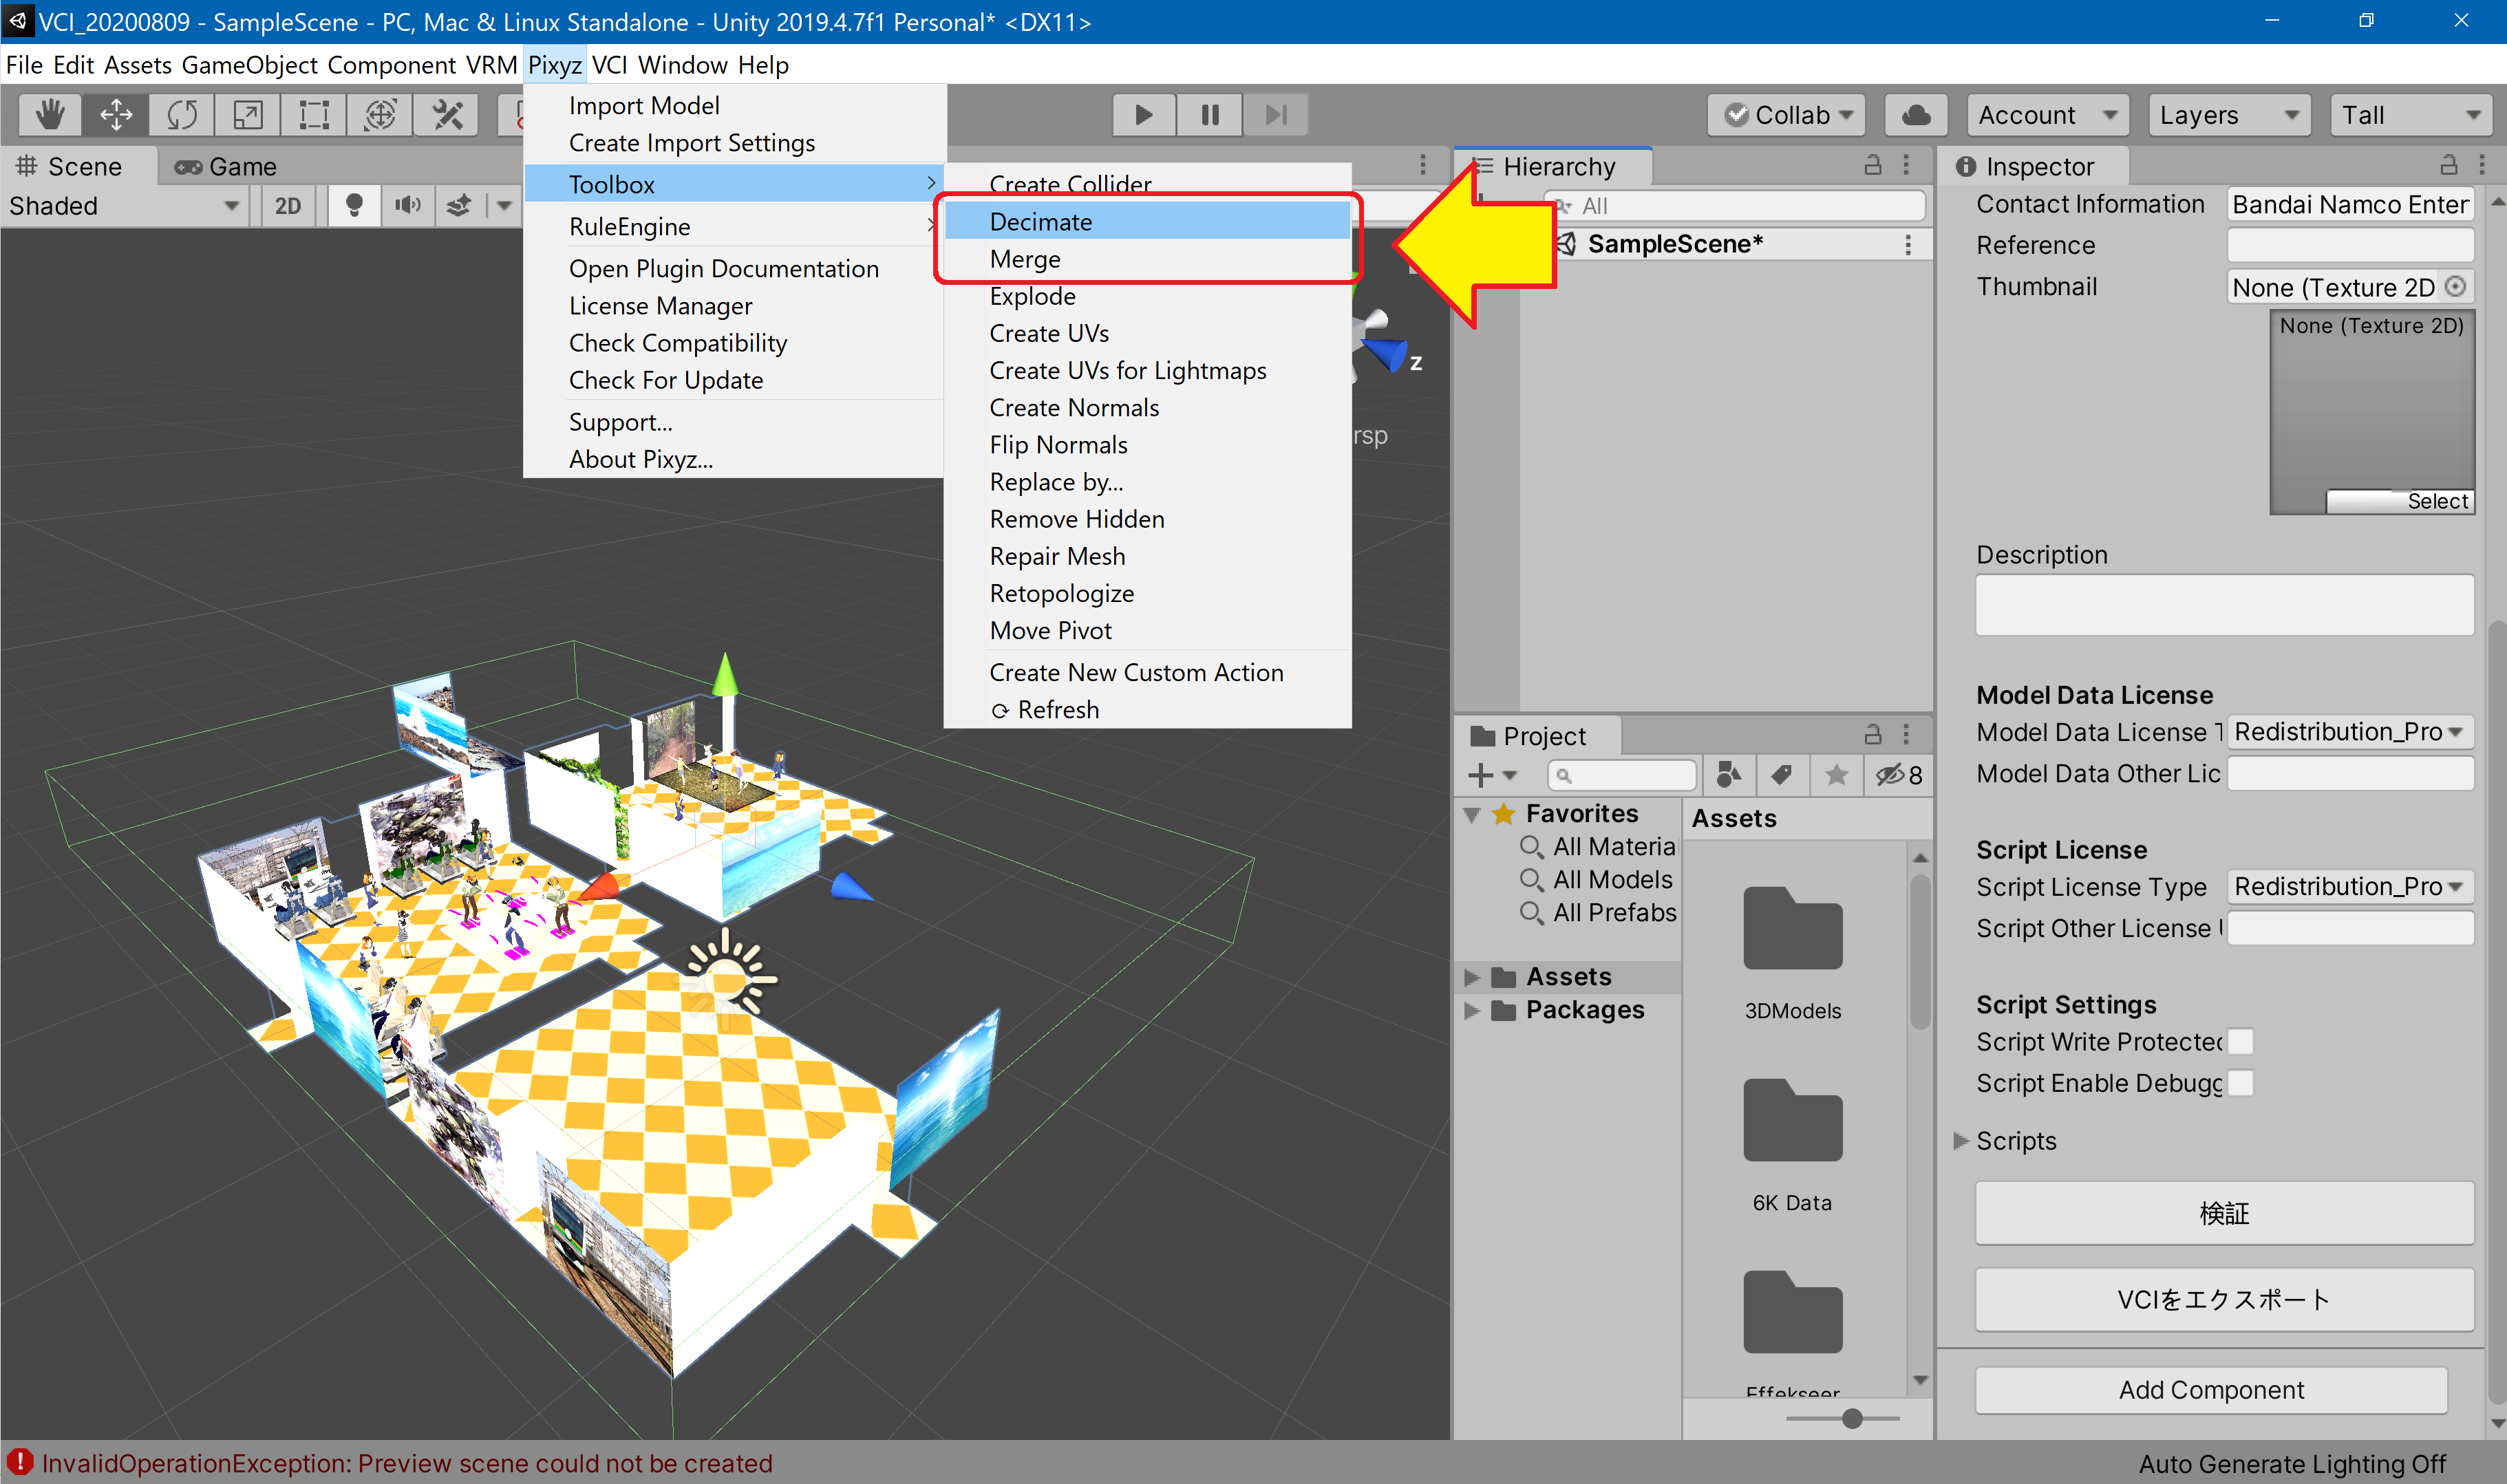Image resolution: width=2507 pixels, height=1484 pixels.
Task: Open Project panel options menu
Action: [x=1907, y=735]
